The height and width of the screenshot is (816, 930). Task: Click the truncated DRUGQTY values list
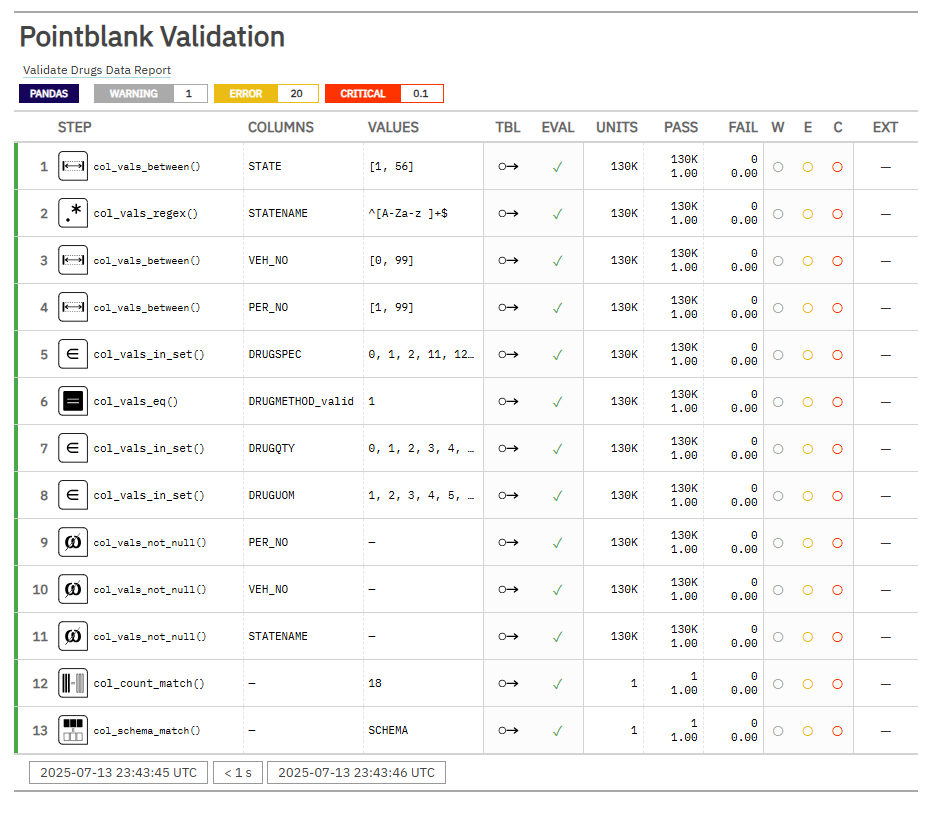click(x=421, y=449)
